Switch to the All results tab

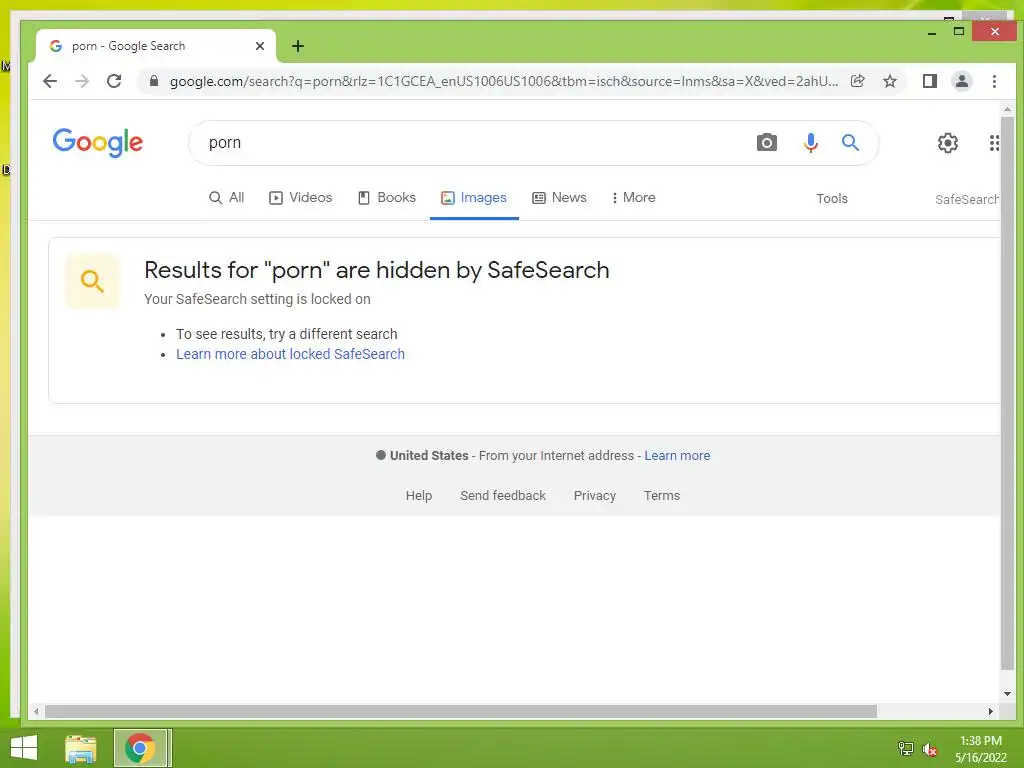[x=226, y=197]
